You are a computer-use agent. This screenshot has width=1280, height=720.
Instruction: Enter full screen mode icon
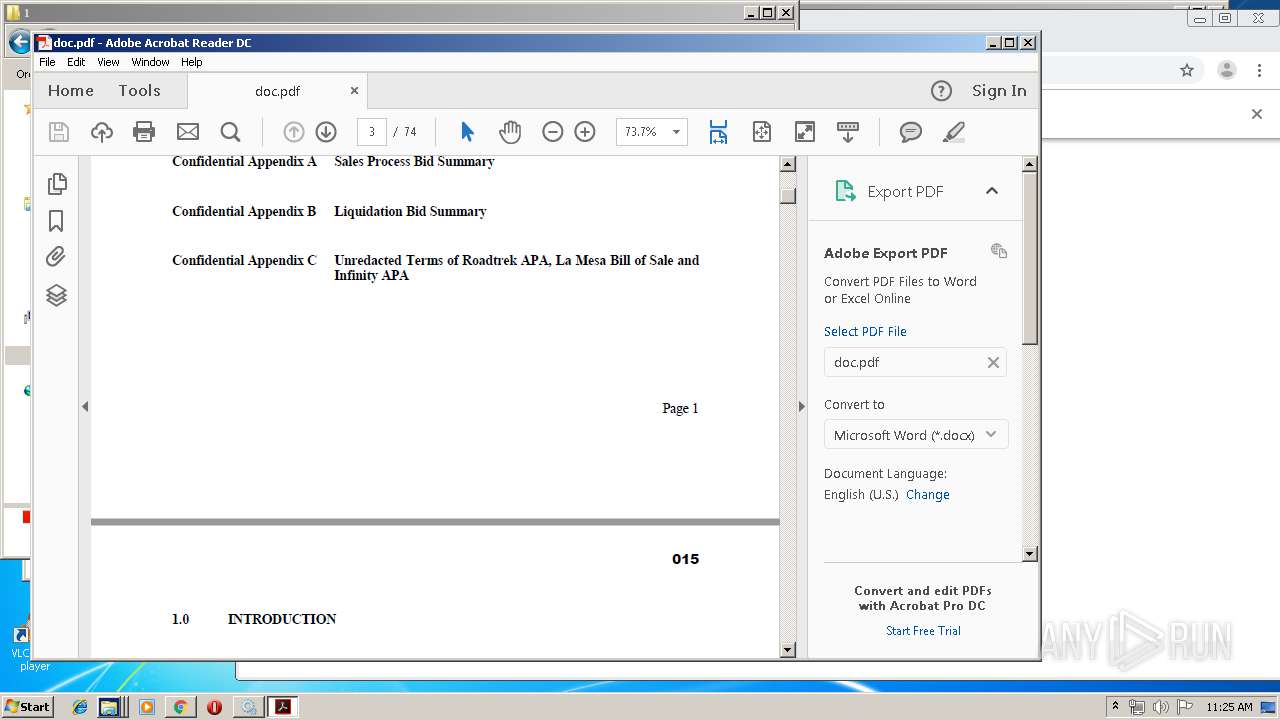pos(805,132)
